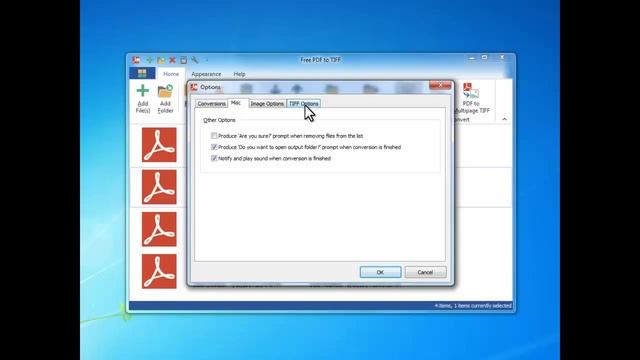Viewport: 640px width, 360px height.
Task: Select the third PDF file thumbnail
Action: (159, 229)
